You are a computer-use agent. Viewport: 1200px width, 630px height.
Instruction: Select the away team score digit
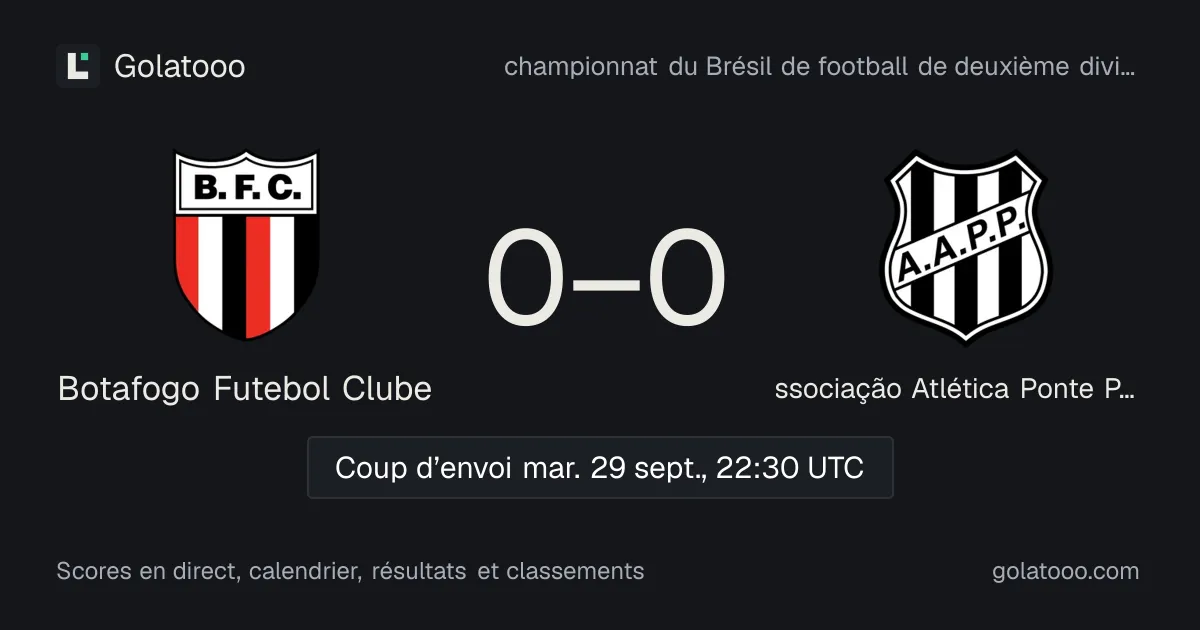tap(686, 276)
